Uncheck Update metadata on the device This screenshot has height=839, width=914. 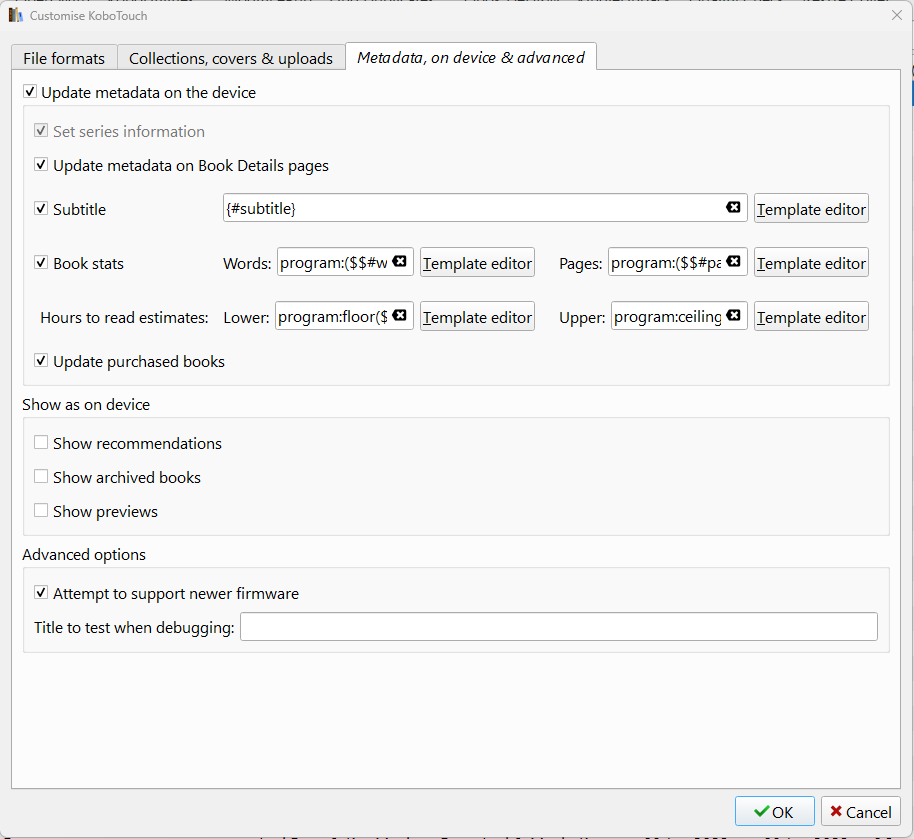[30, 93]
